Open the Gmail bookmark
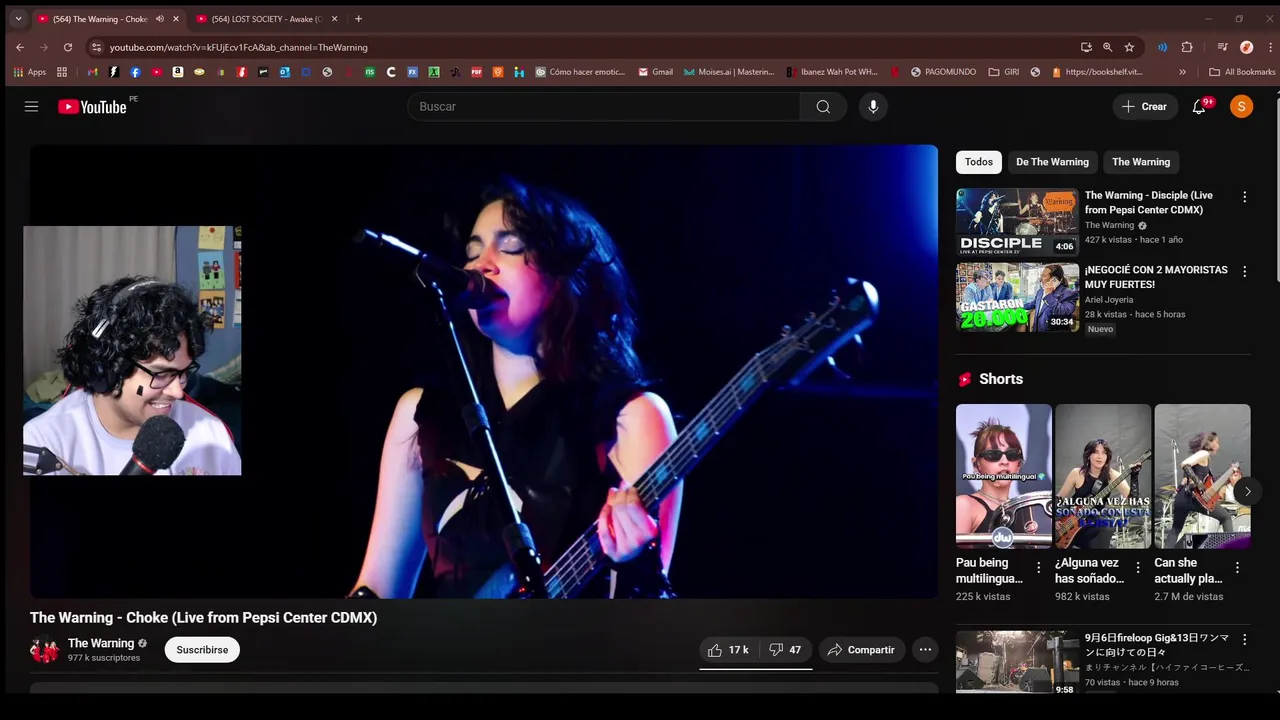The height and width of the screenshot is (720, 1280). point(655,72)
